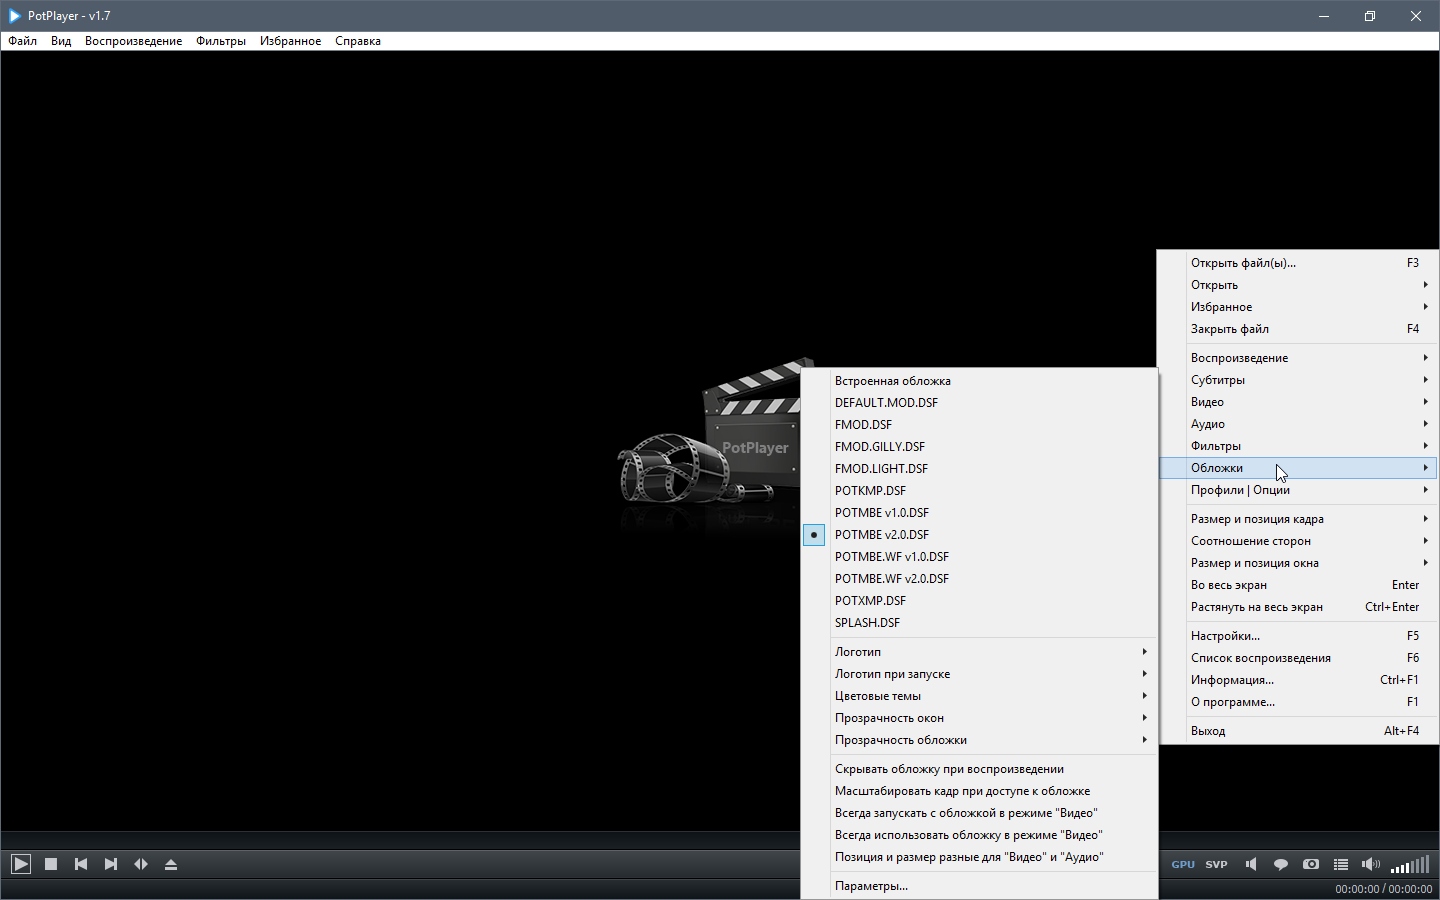This screenshot has height=900, width=1440.
Task: Open the Фильтры menu in menu bar
Action: click(x=221, y=41)
